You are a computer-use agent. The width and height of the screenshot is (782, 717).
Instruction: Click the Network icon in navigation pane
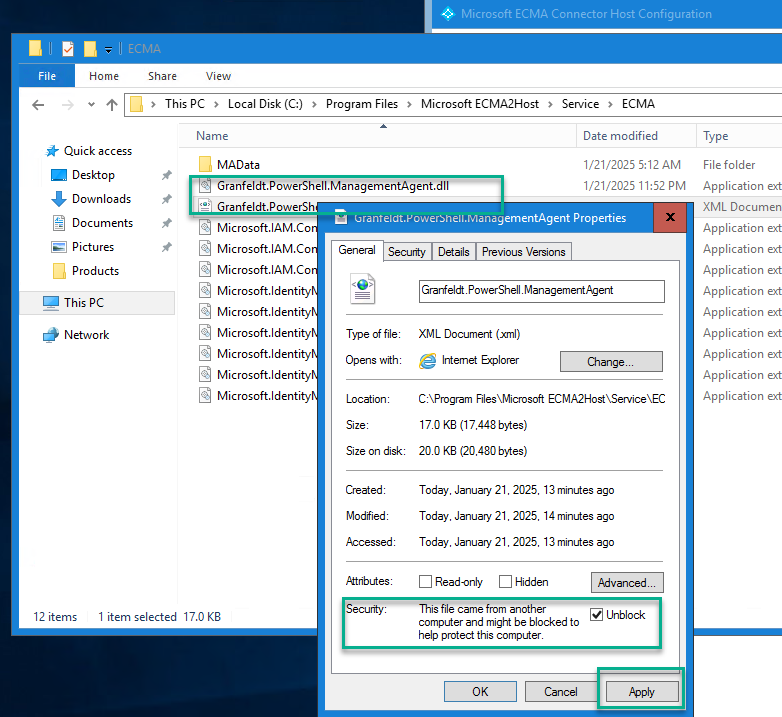51,335
